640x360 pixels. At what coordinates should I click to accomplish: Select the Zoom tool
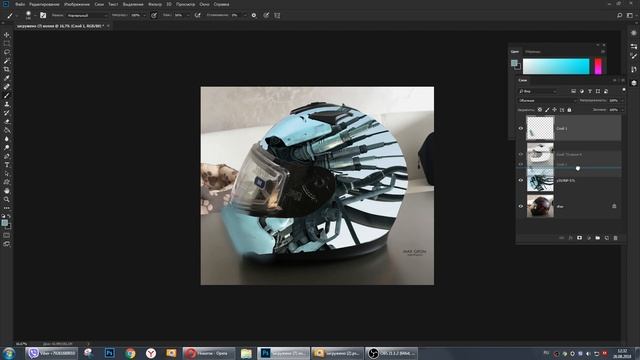(x=7, y=199)
